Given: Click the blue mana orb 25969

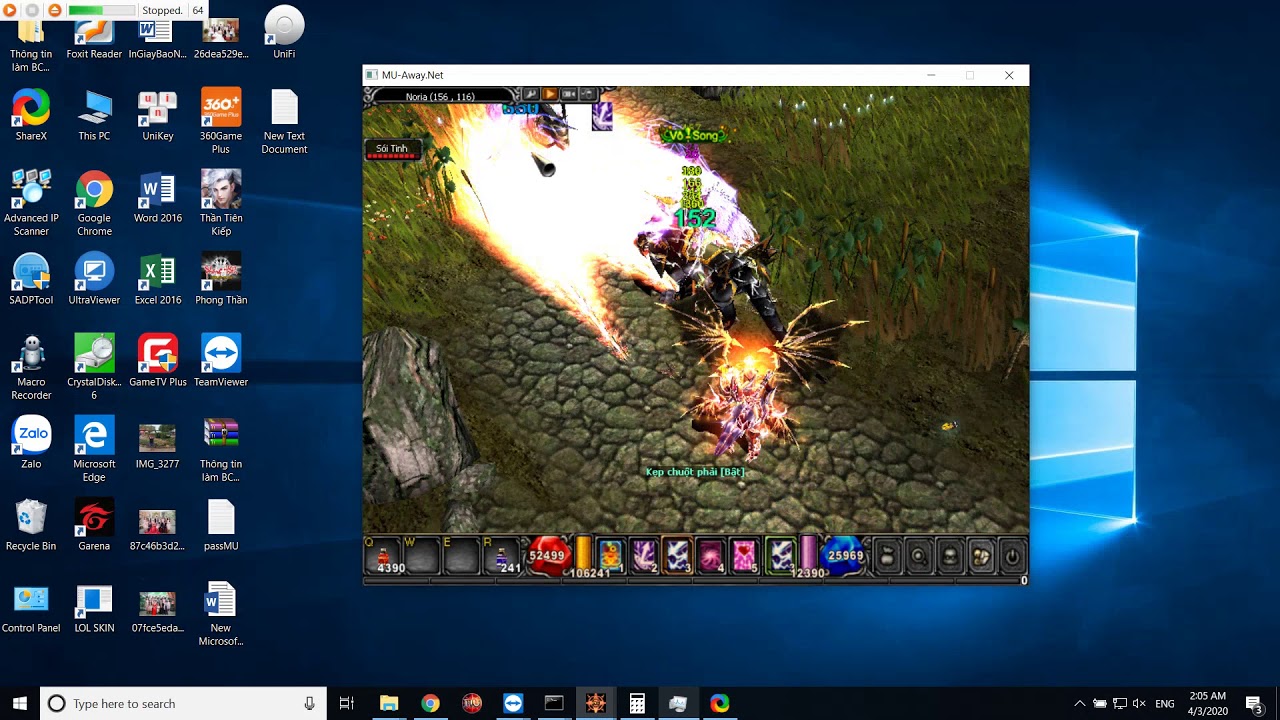Looking at the screenshot, I should [844, 557].
